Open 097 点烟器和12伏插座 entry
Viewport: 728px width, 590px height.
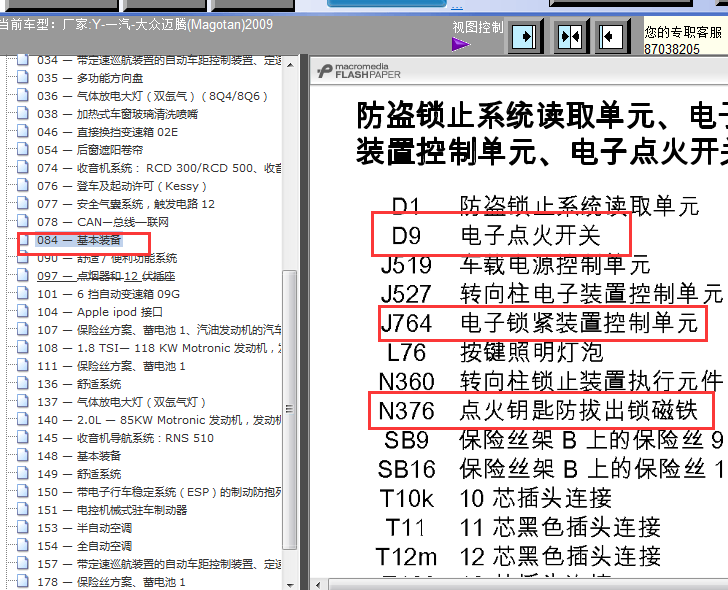point(106,276)
